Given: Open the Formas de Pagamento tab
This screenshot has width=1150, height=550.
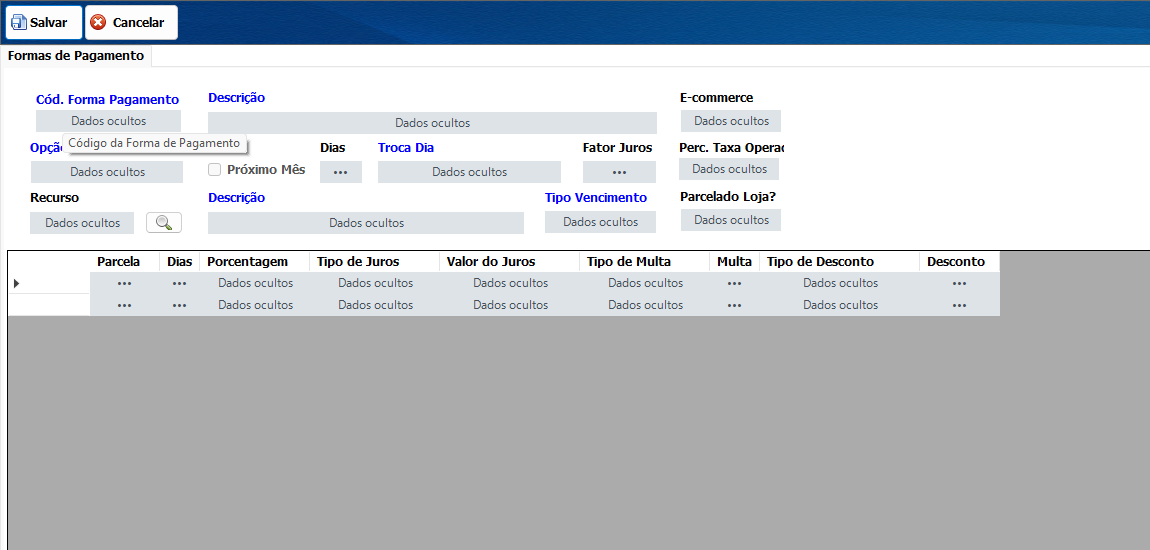Looking at the screenshot, I should click(x=76, y=56).
